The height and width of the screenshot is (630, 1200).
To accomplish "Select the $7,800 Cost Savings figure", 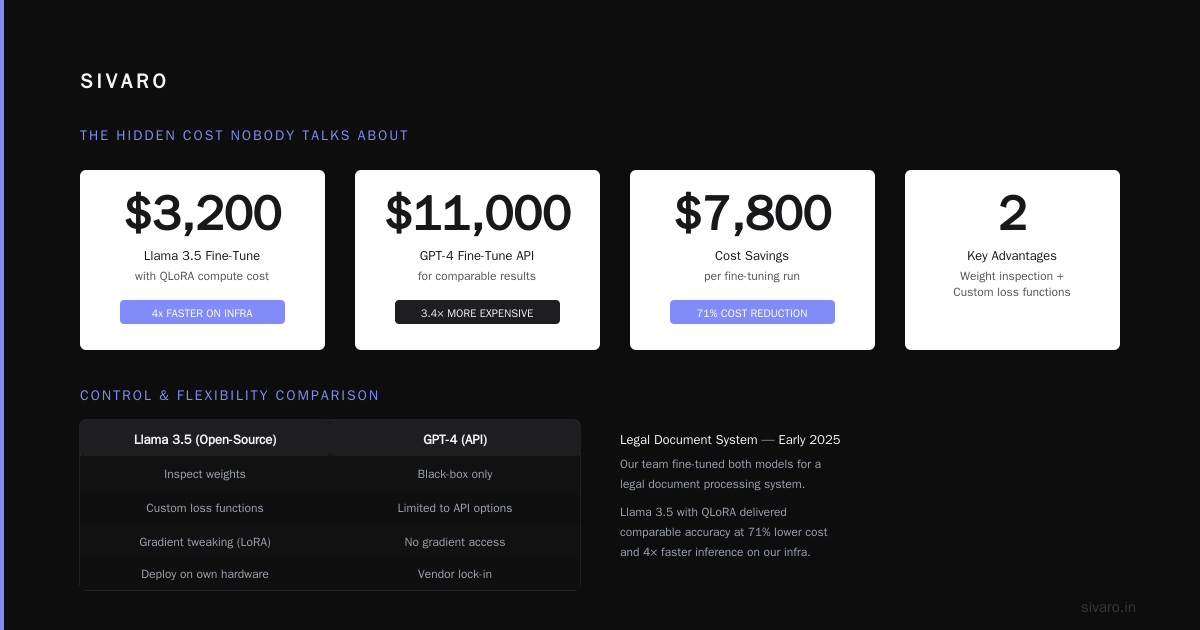I will click(x=752, y=213).
